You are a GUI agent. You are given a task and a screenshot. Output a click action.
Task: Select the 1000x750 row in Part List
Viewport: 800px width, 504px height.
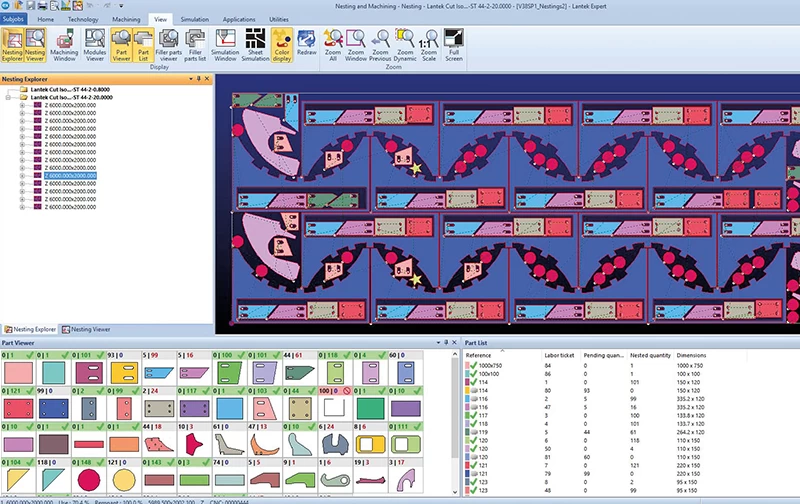tap(605, 366)
